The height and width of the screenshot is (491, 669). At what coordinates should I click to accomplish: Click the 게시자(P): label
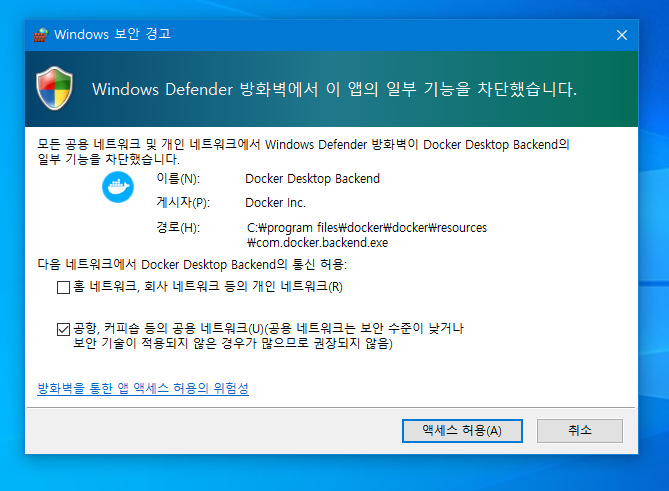[183, 202]
